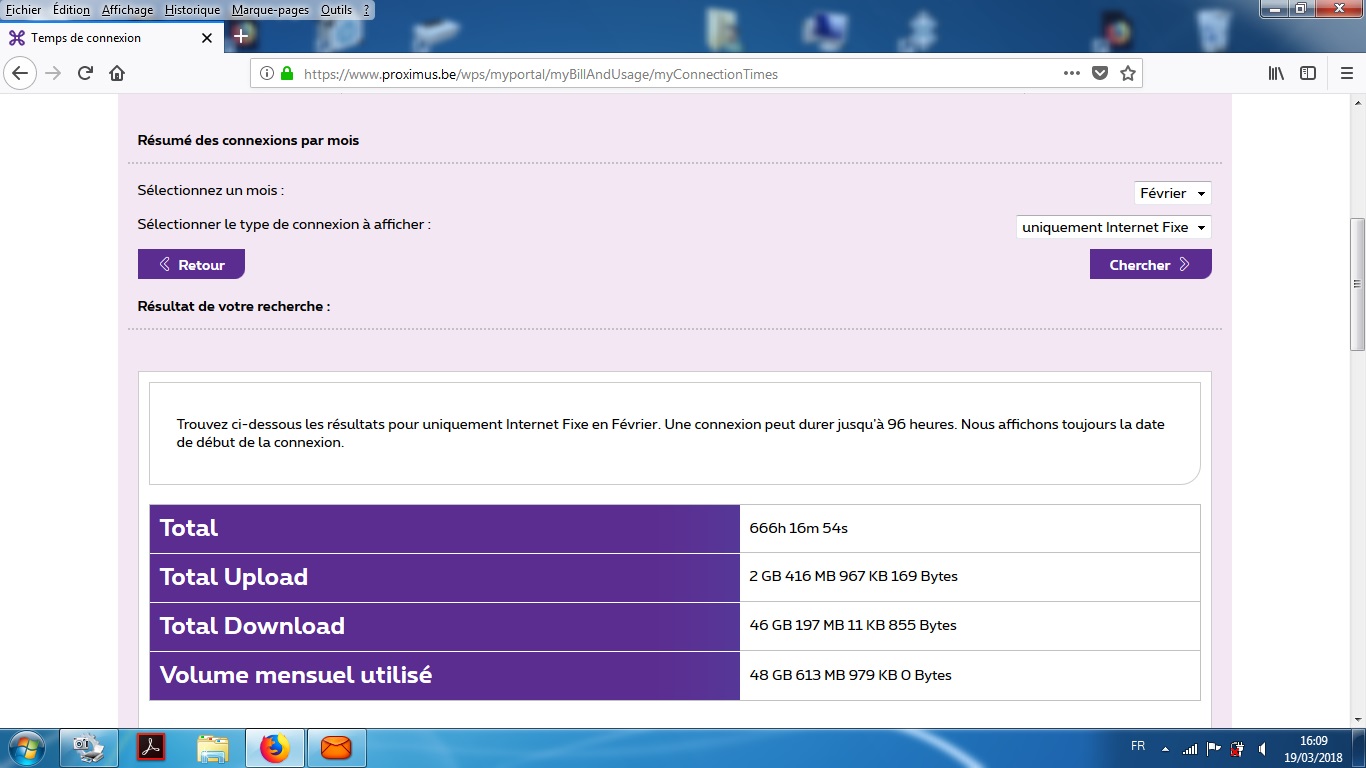The height and width of the screenshot is (768, 1366).
Task: Click the URL address bar
Action: 660,74
